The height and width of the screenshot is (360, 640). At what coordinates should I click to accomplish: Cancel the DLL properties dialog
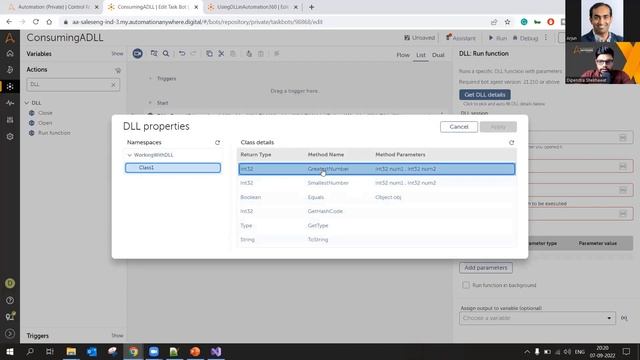(x=459, y=127)
